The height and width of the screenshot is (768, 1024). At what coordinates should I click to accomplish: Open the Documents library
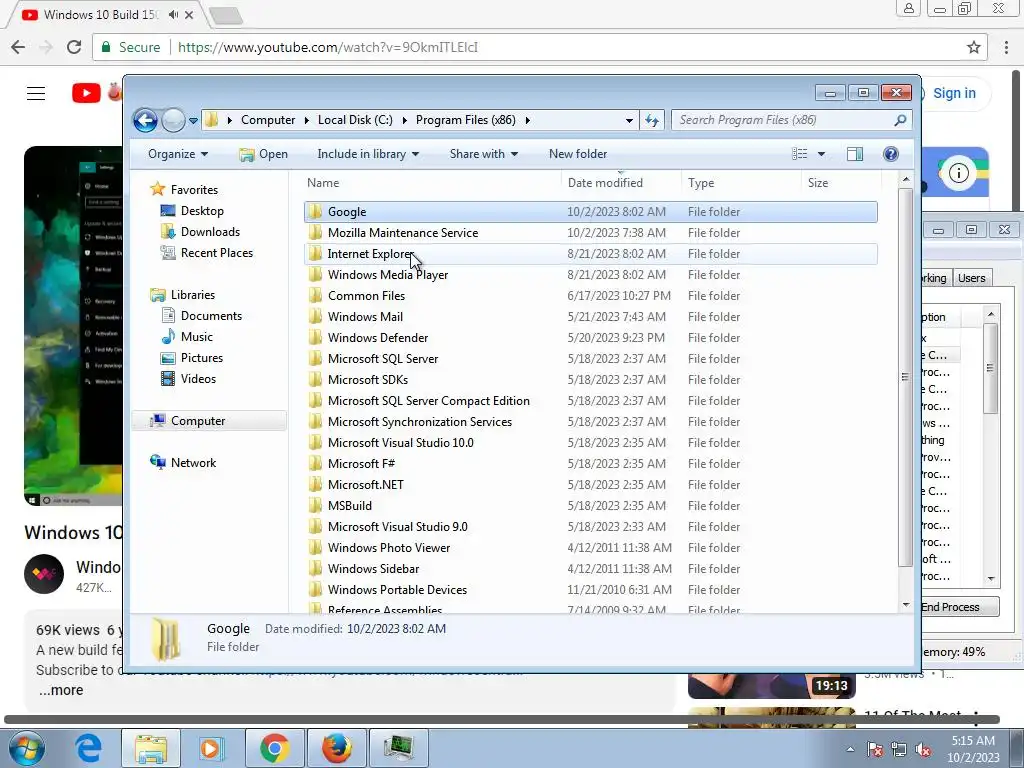pos(211,316)
